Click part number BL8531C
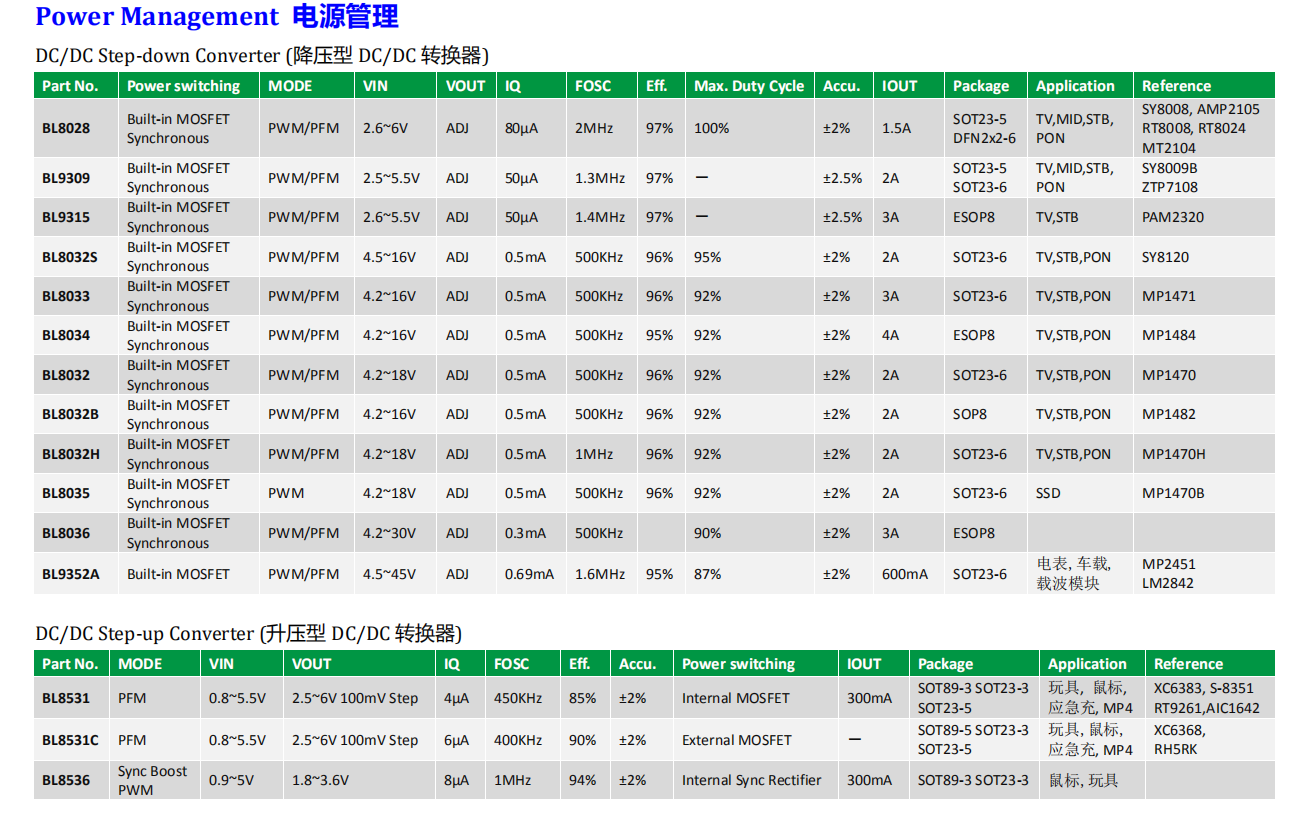 coord(70,740)
